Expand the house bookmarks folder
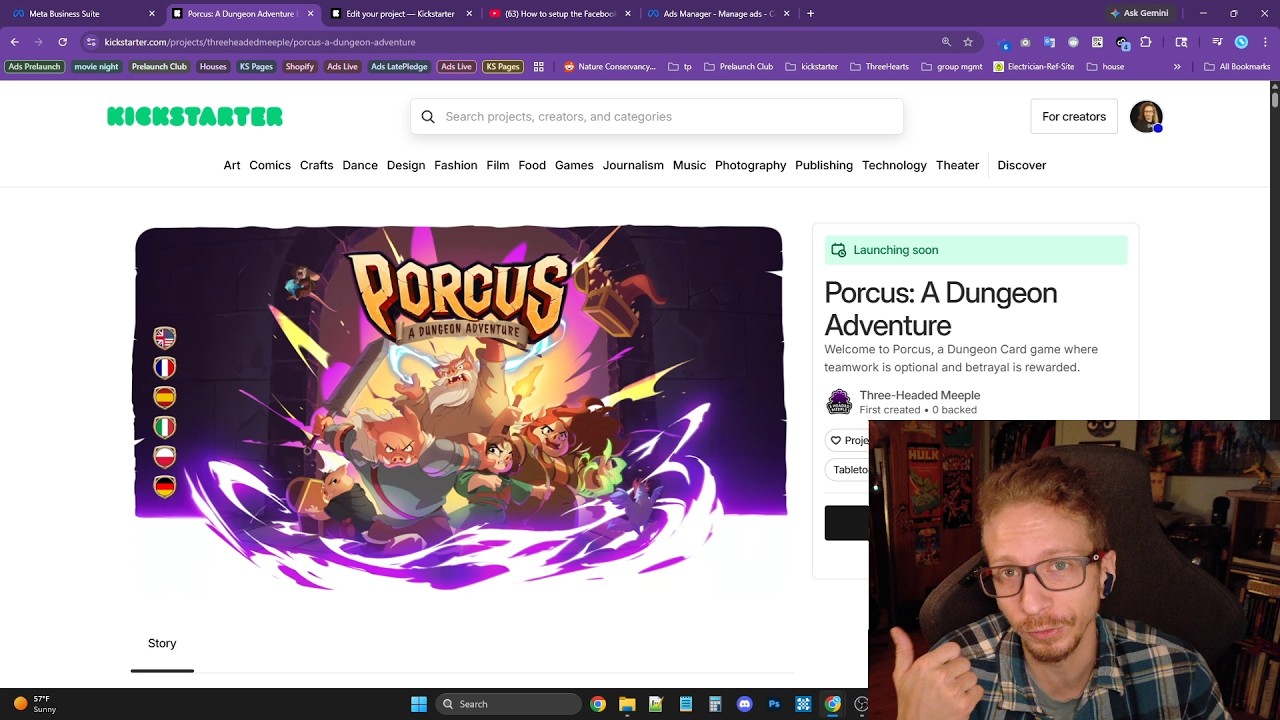The image size is (1280, 720). click(1106, 67)
